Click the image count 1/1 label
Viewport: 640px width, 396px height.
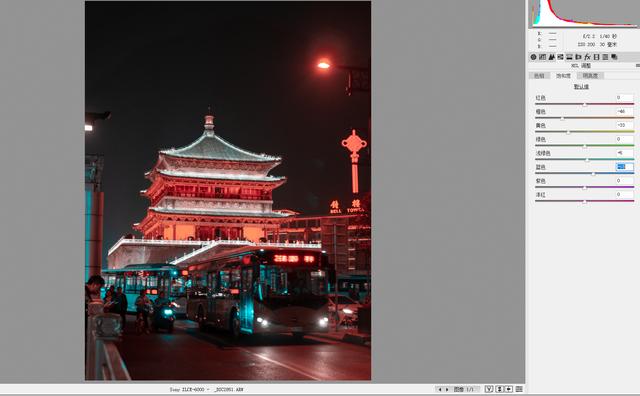tap(464, 389)
